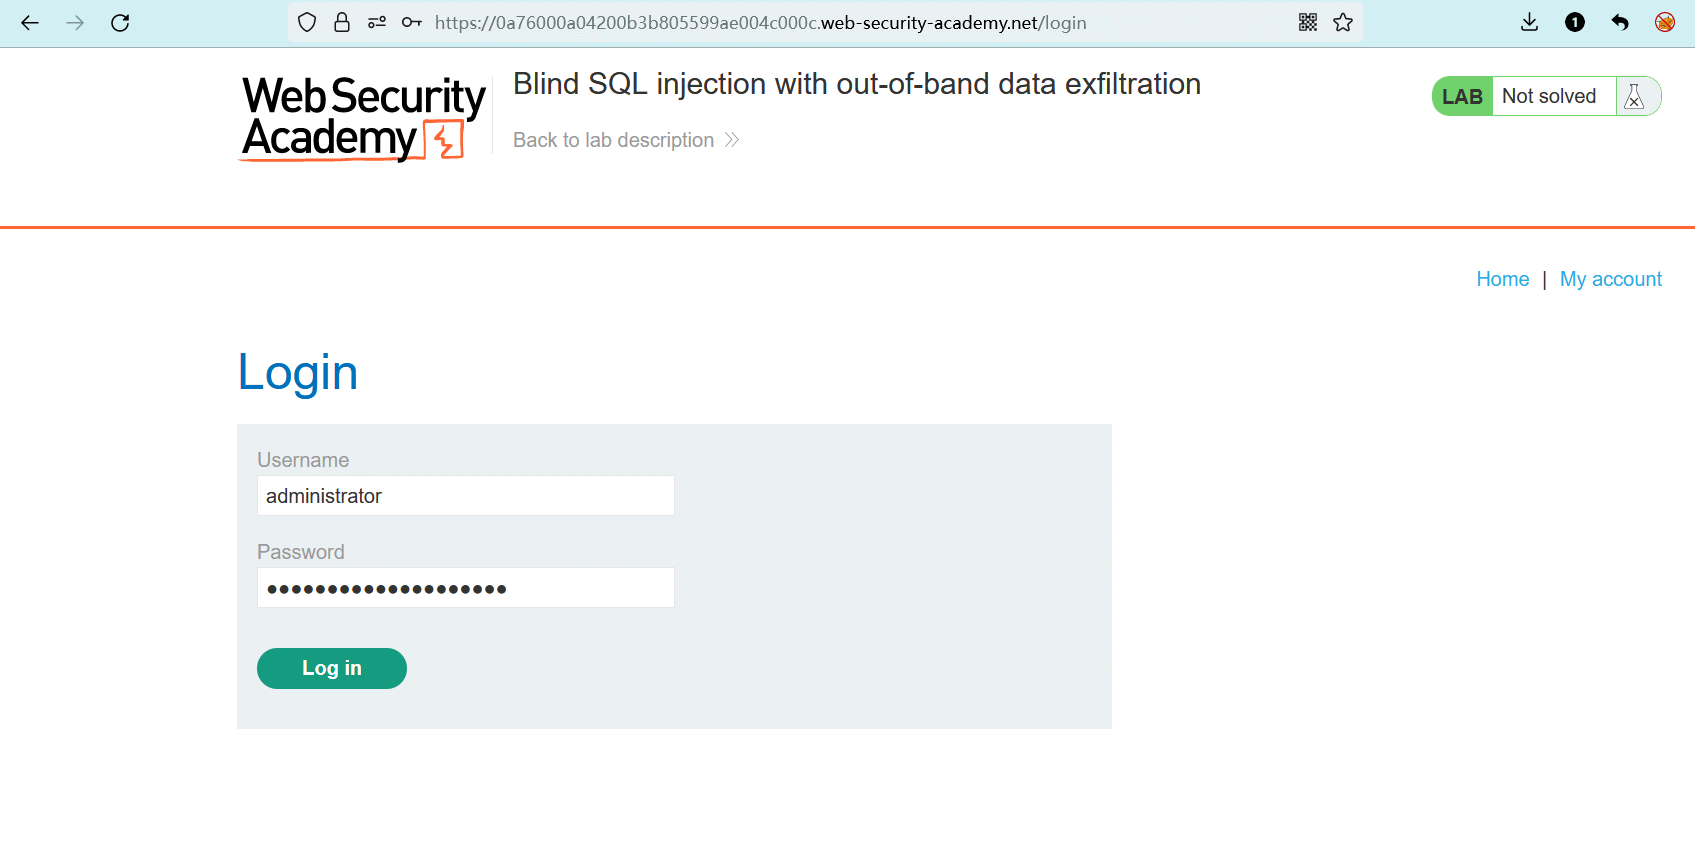Click the black circle extension icon numbered 1

(x=1575, y=23)
